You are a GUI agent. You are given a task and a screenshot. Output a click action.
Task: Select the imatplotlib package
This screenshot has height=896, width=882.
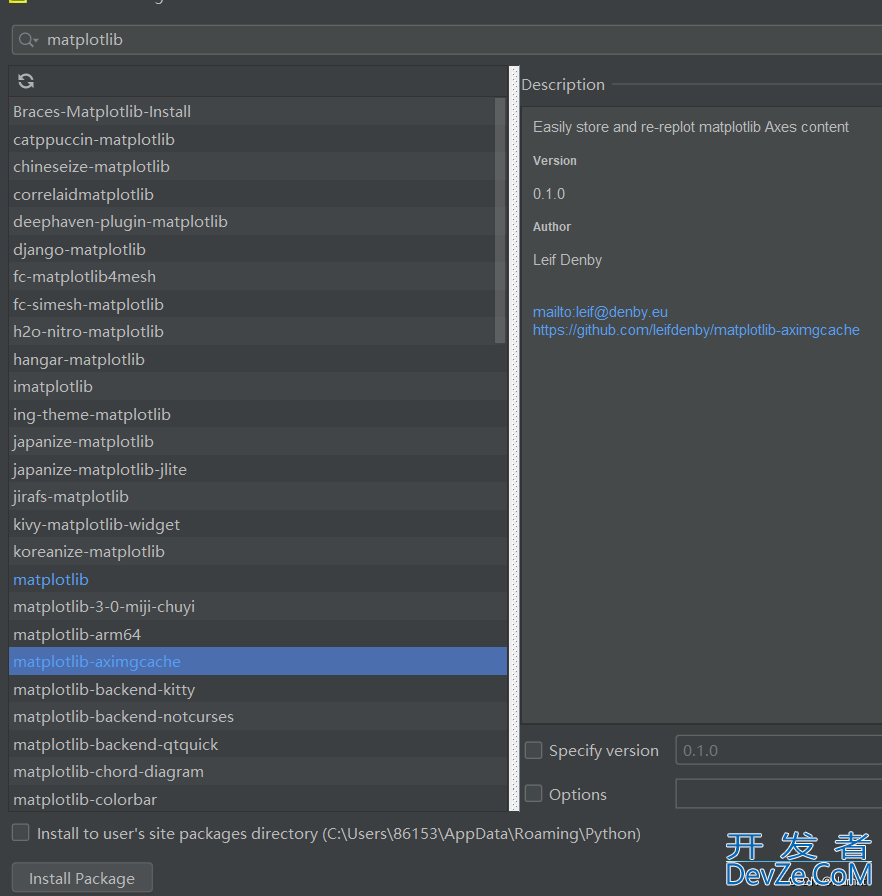258,387
